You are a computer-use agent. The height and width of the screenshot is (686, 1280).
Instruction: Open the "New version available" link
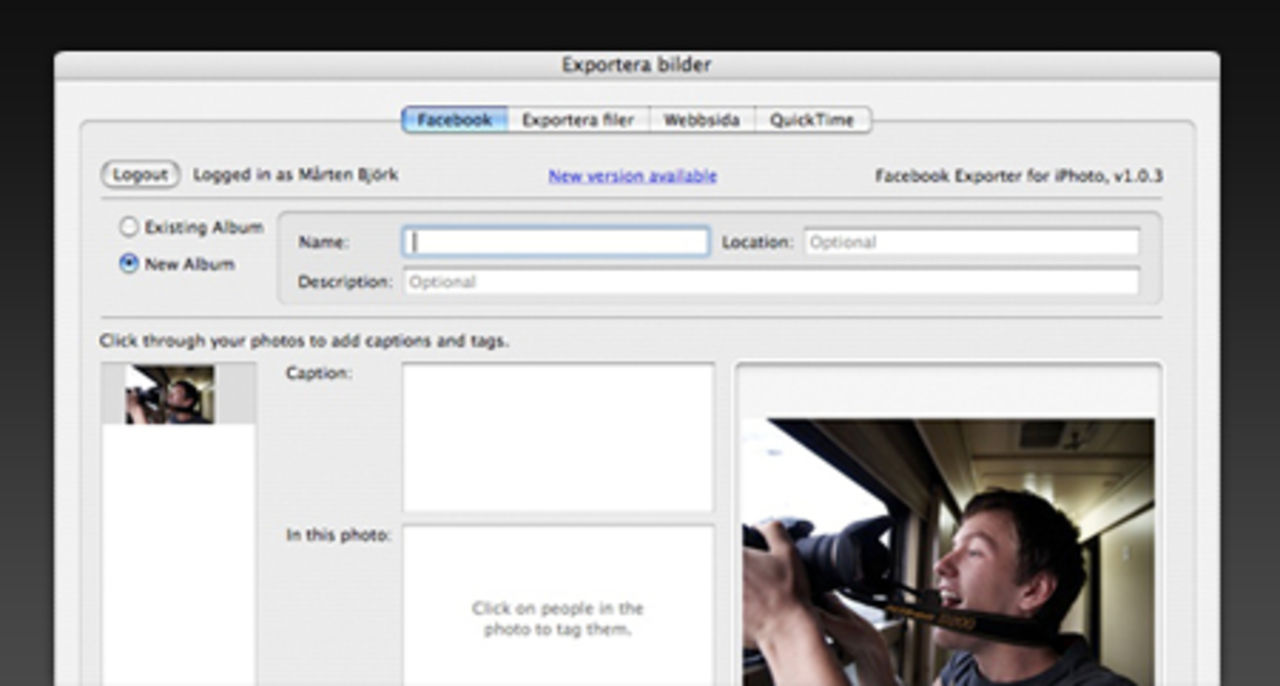coord(630,175)
